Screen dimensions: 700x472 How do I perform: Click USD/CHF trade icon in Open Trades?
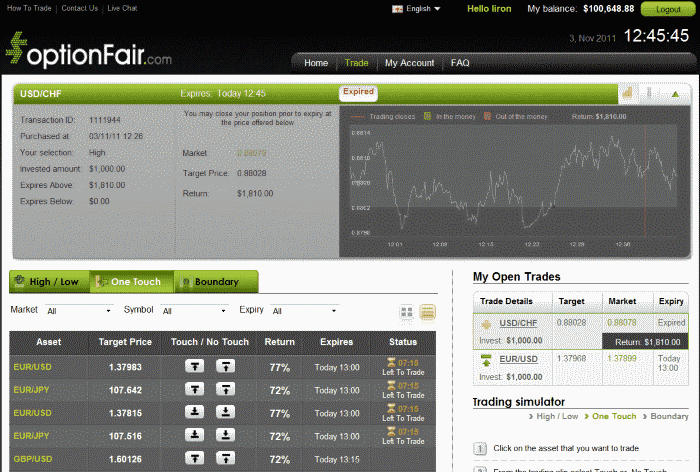click(486, 324)
